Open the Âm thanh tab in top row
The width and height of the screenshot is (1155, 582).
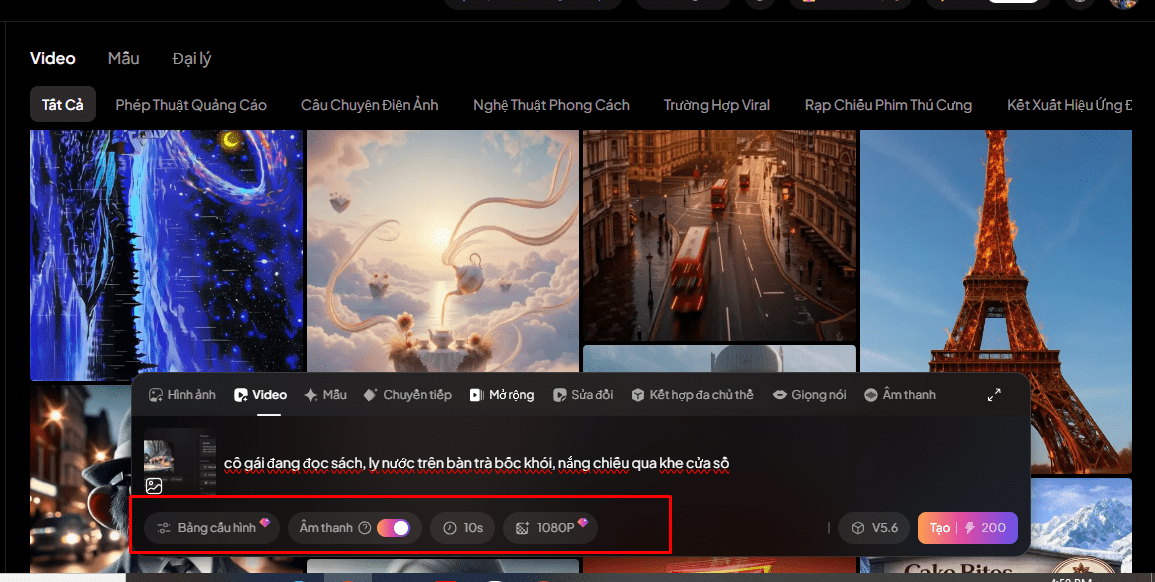[900, 395]
